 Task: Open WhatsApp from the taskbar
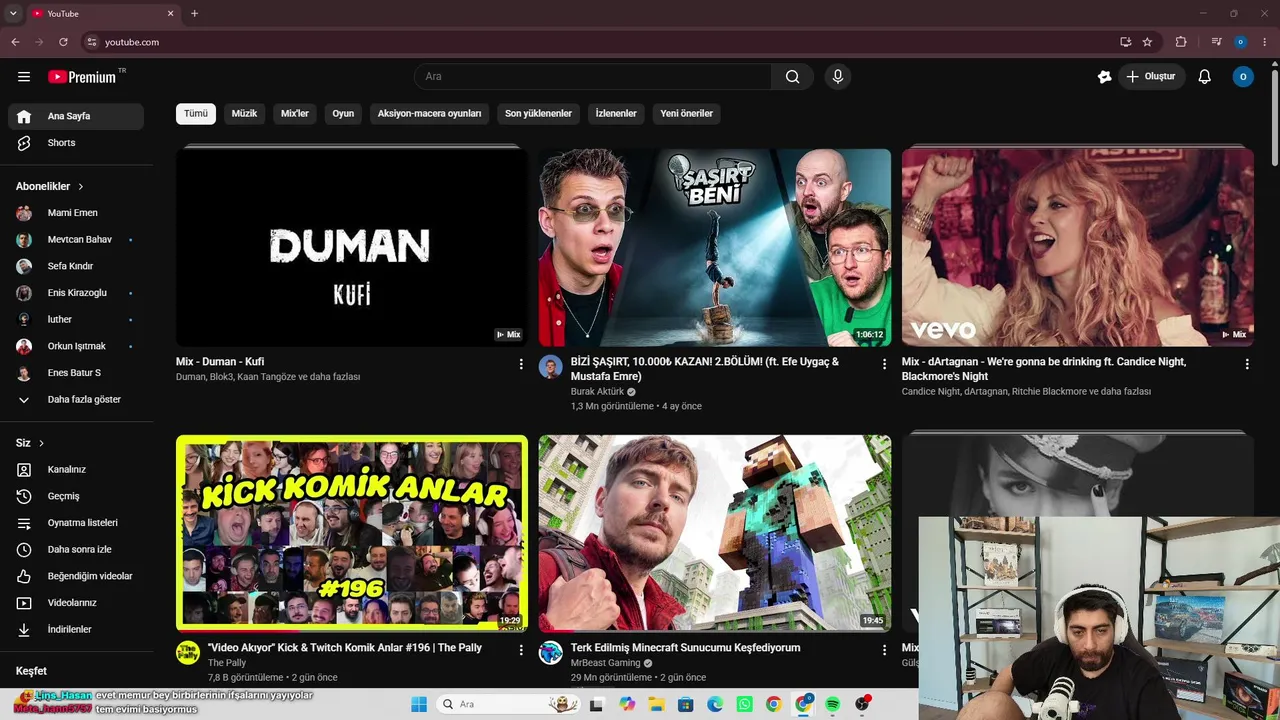744,705
